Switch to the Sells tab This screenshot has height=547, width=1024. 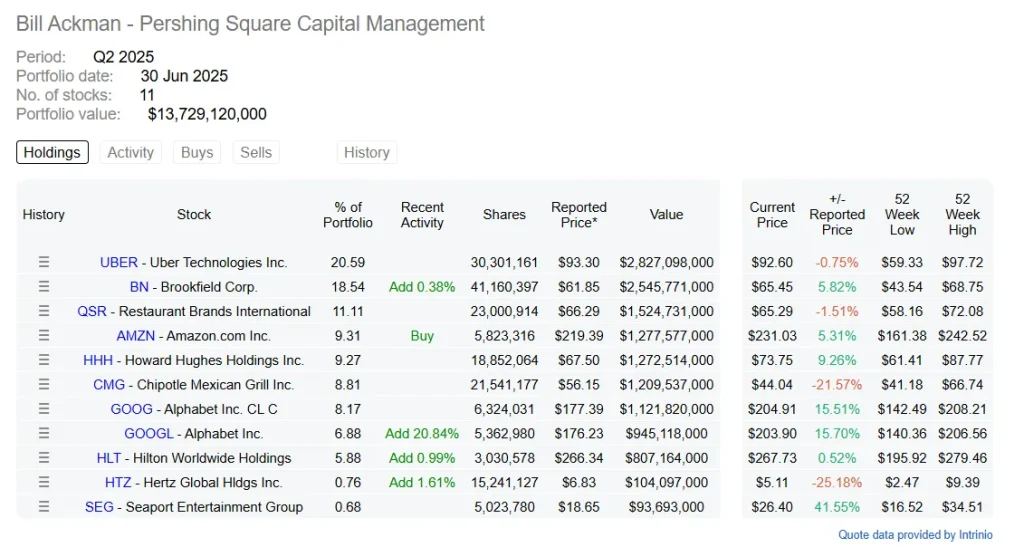tap(256, 152)
